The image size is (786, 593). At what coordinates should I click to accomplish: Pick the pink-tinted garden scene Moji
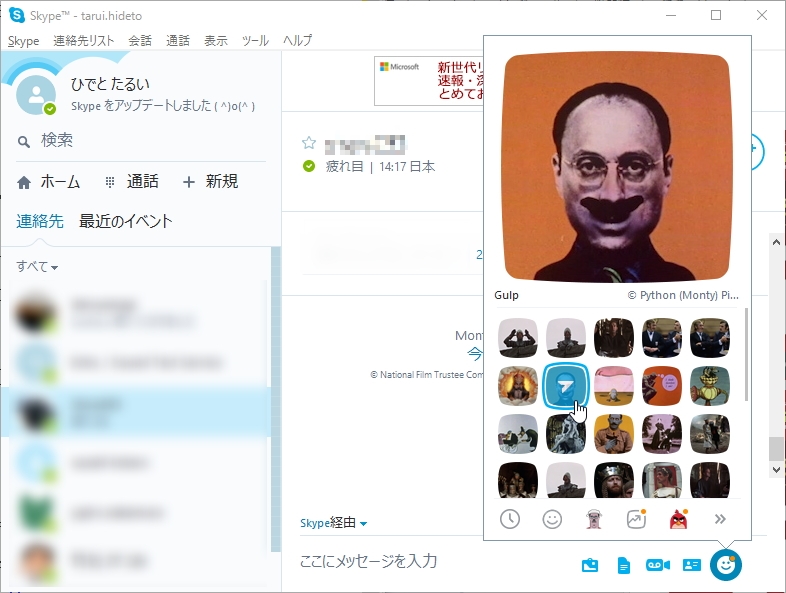[x=662, y=434]
